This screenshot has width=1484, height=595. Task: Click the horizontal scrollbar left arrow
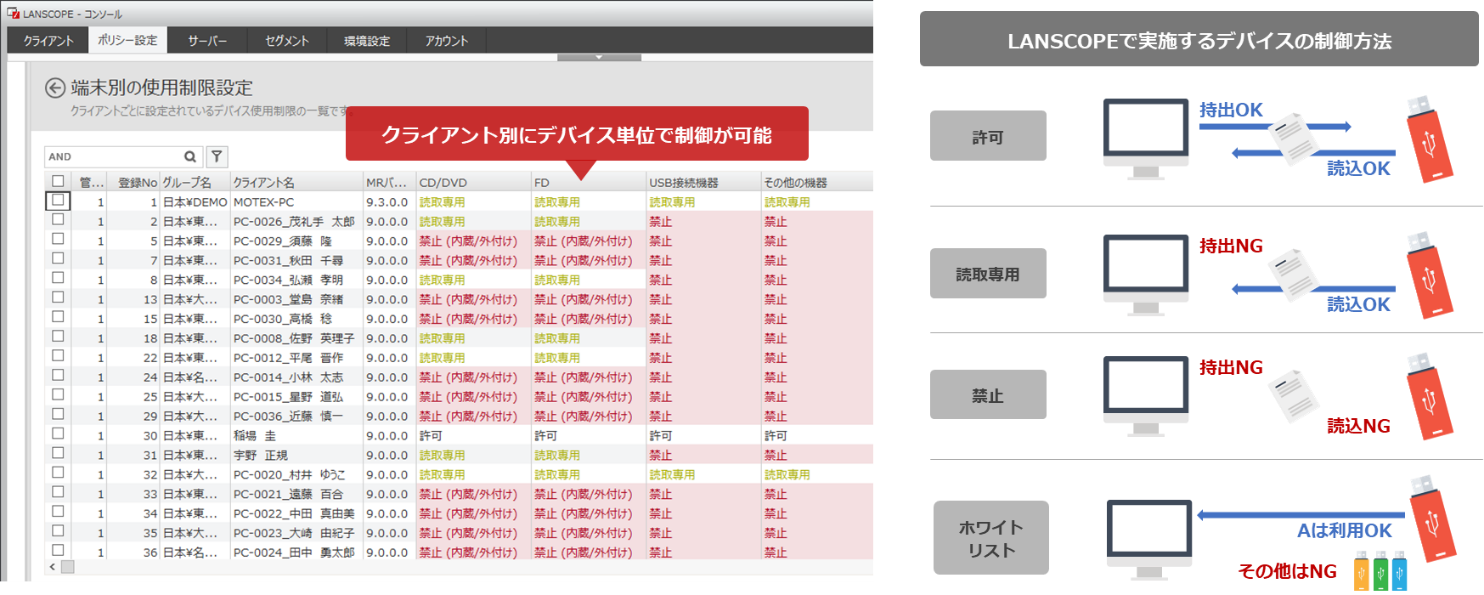pyautogui.click(x=51, y=567)
